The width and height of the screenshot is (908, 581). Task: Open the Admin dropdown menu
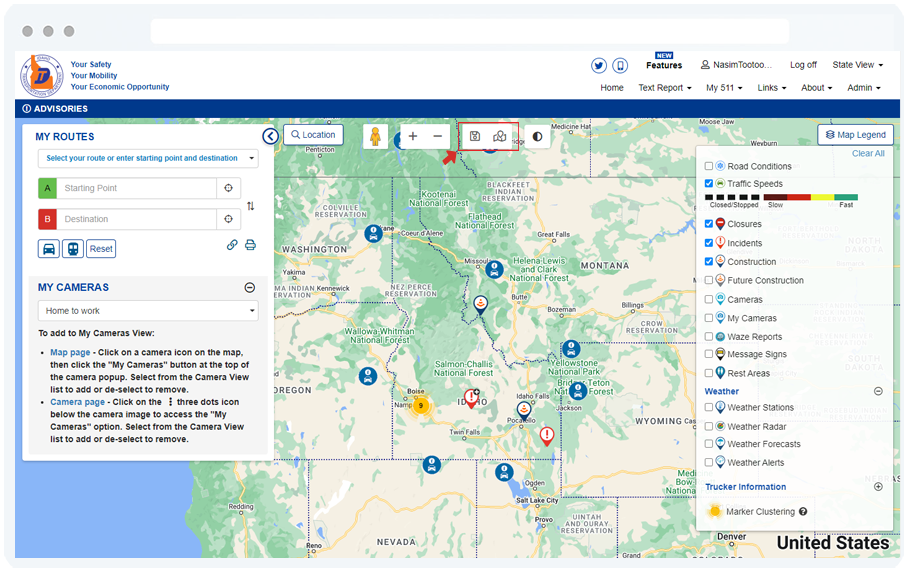[x=863, y=87]
